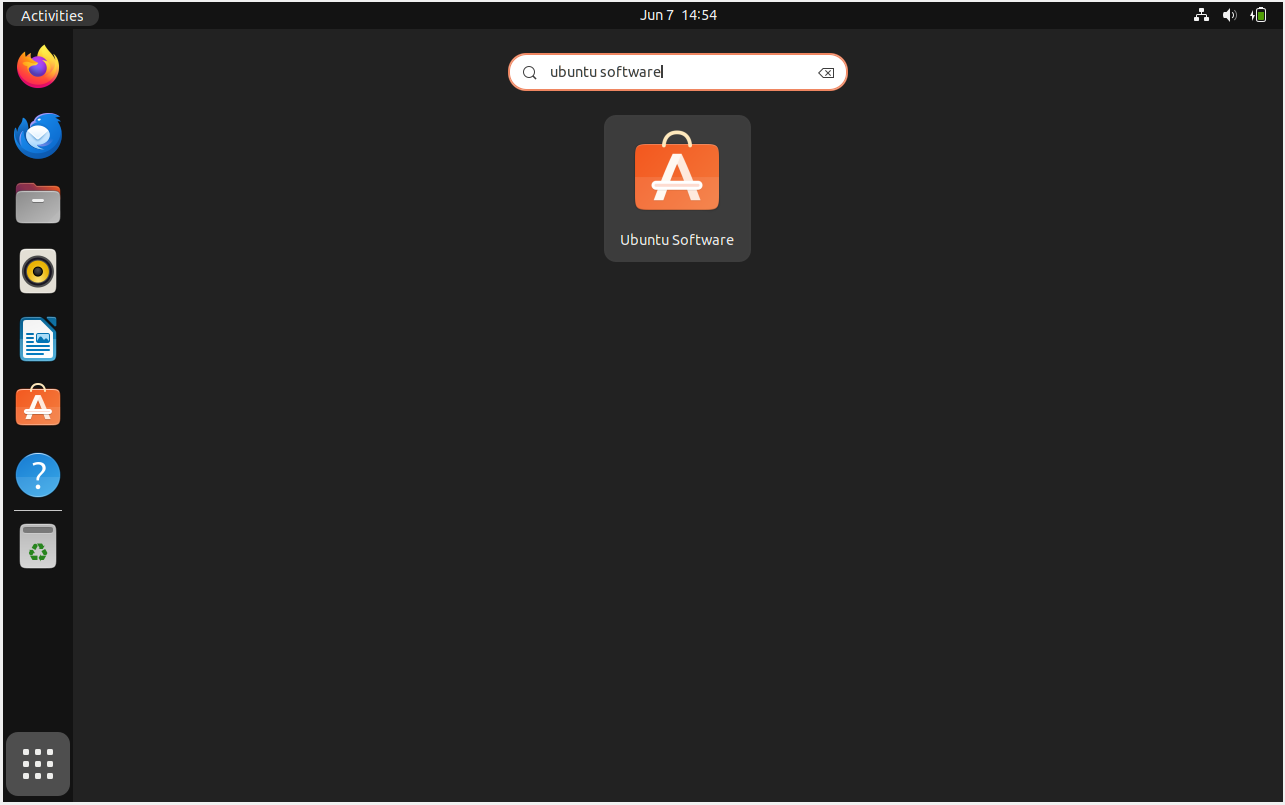The width and height of the screenshot is (1285, 805).
Task: Open Thunderbird Mail from the dock
Action: pos(38,136)
